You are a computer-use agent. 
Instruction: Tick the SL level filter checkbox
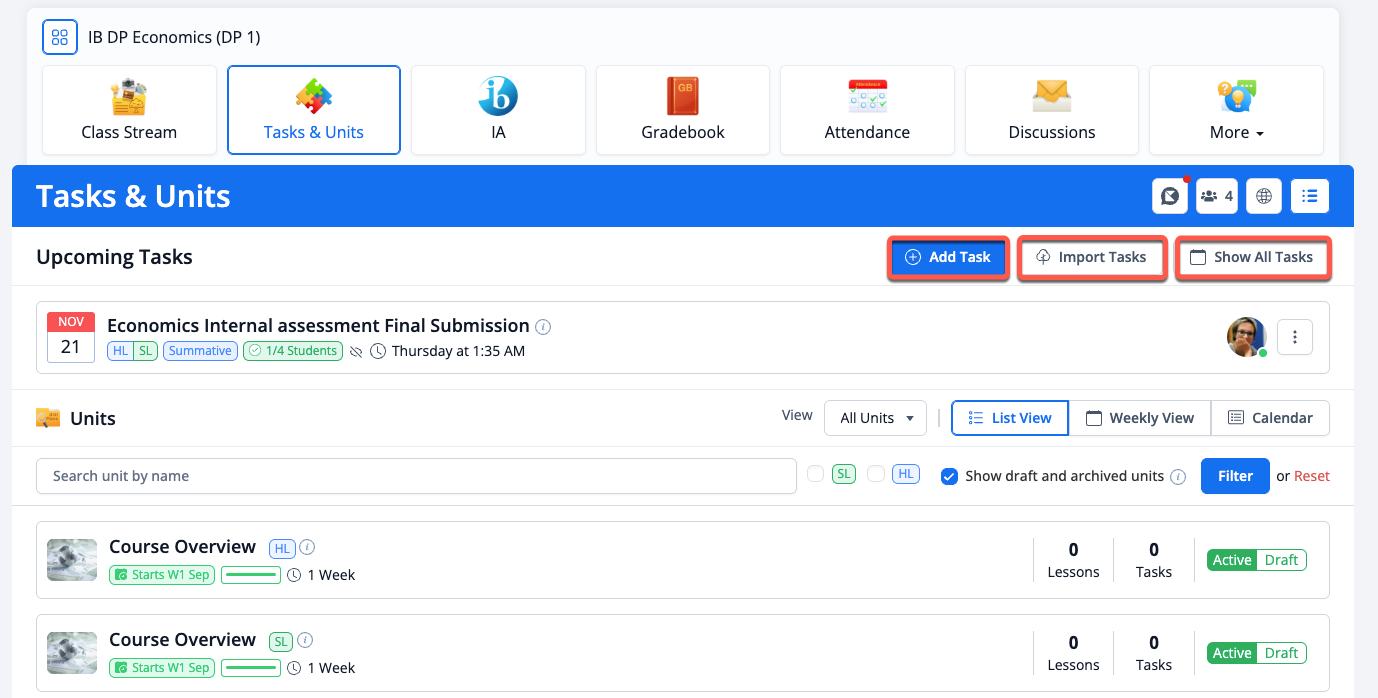815,474
